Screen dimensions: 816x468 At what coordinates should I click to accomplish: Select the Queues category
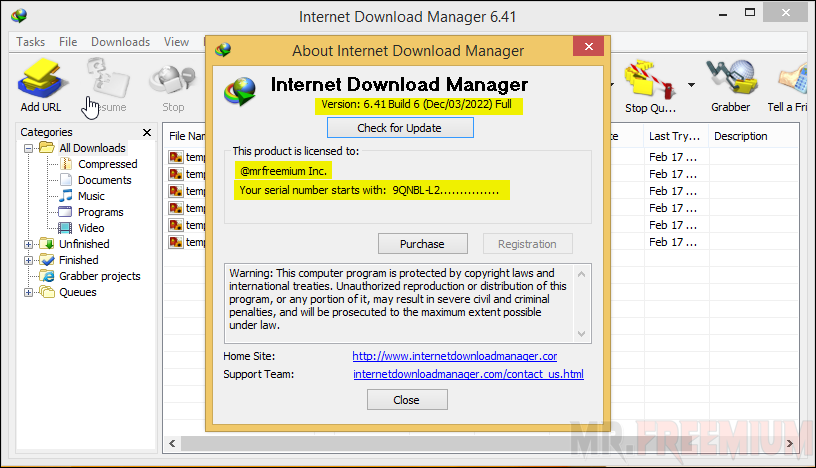pos(78,293)
